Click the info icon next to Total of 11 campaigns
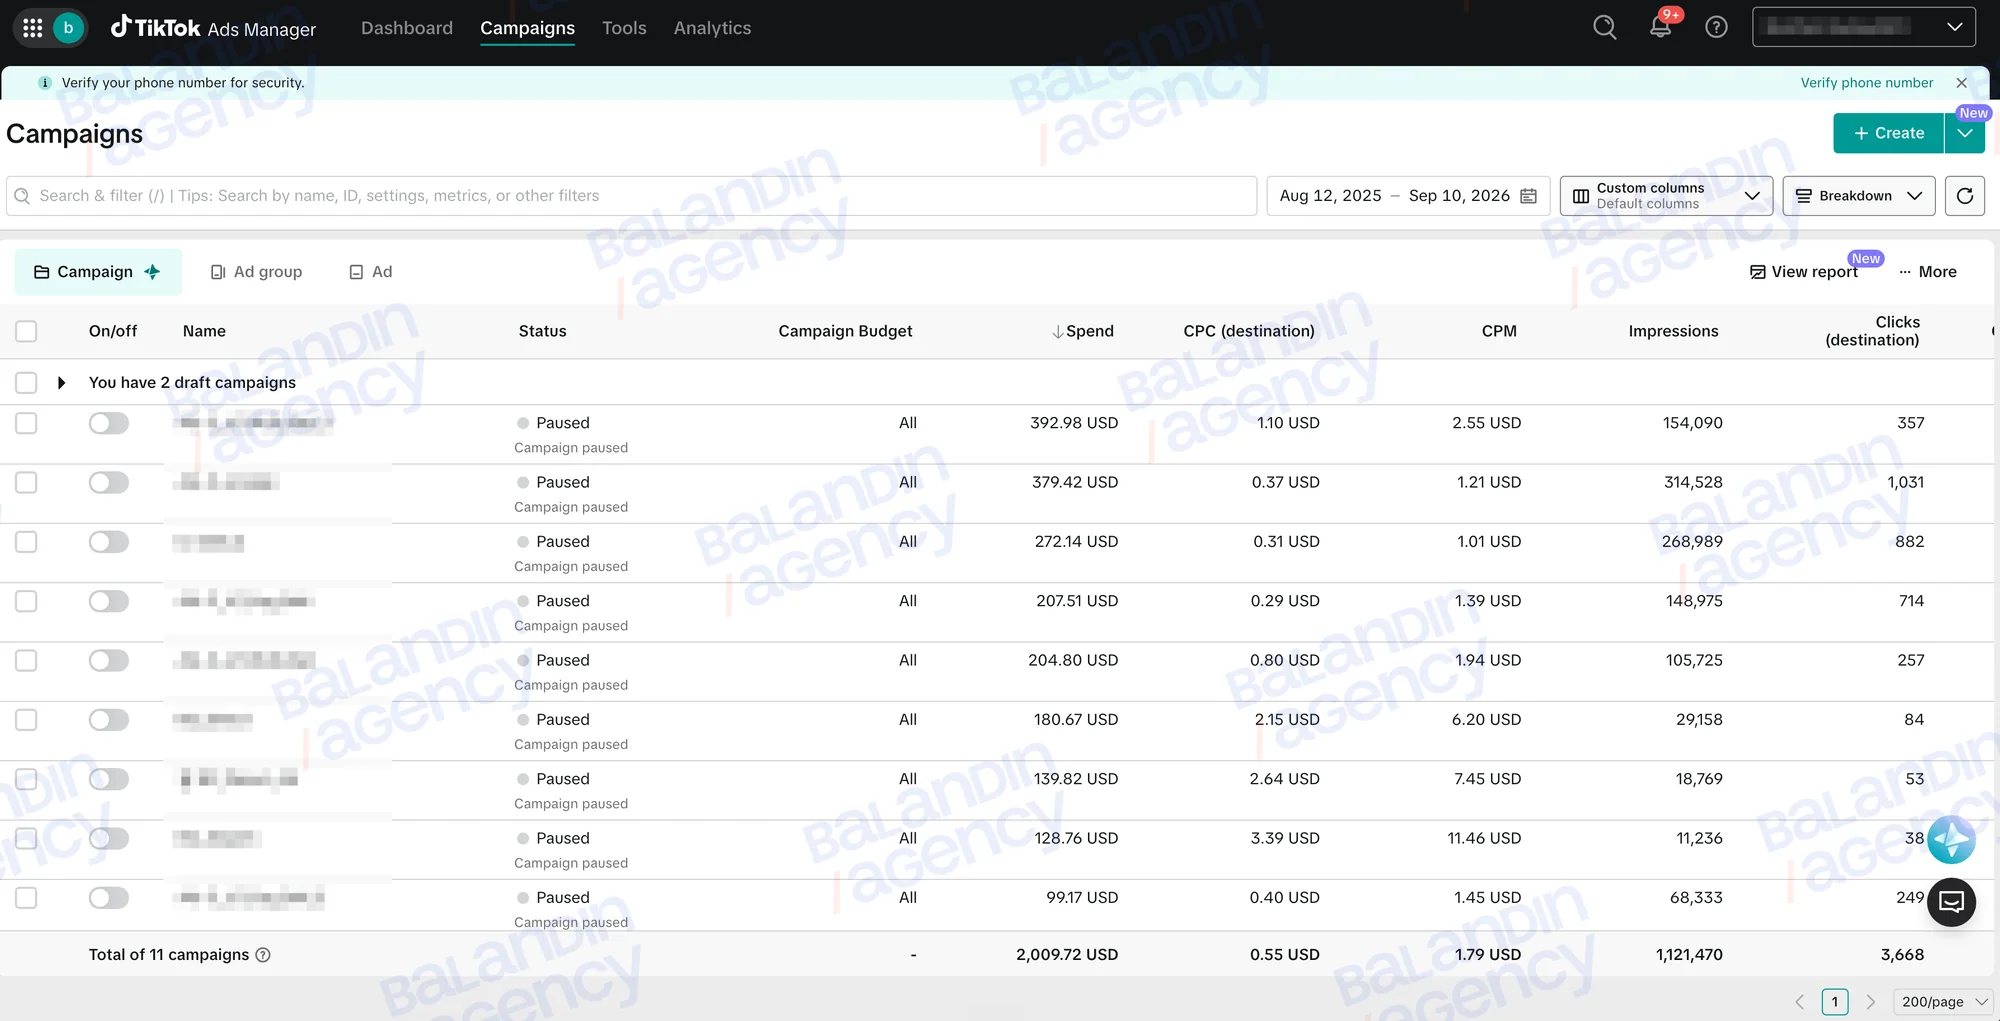The width and height of the screenshot is (2000, 1021). (263, 955)
